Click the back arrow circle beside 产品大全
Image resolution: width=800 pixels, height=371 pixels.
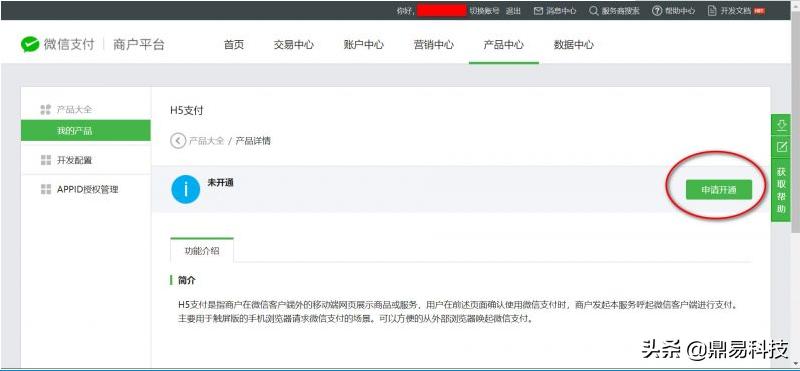[x=178, y=141]
